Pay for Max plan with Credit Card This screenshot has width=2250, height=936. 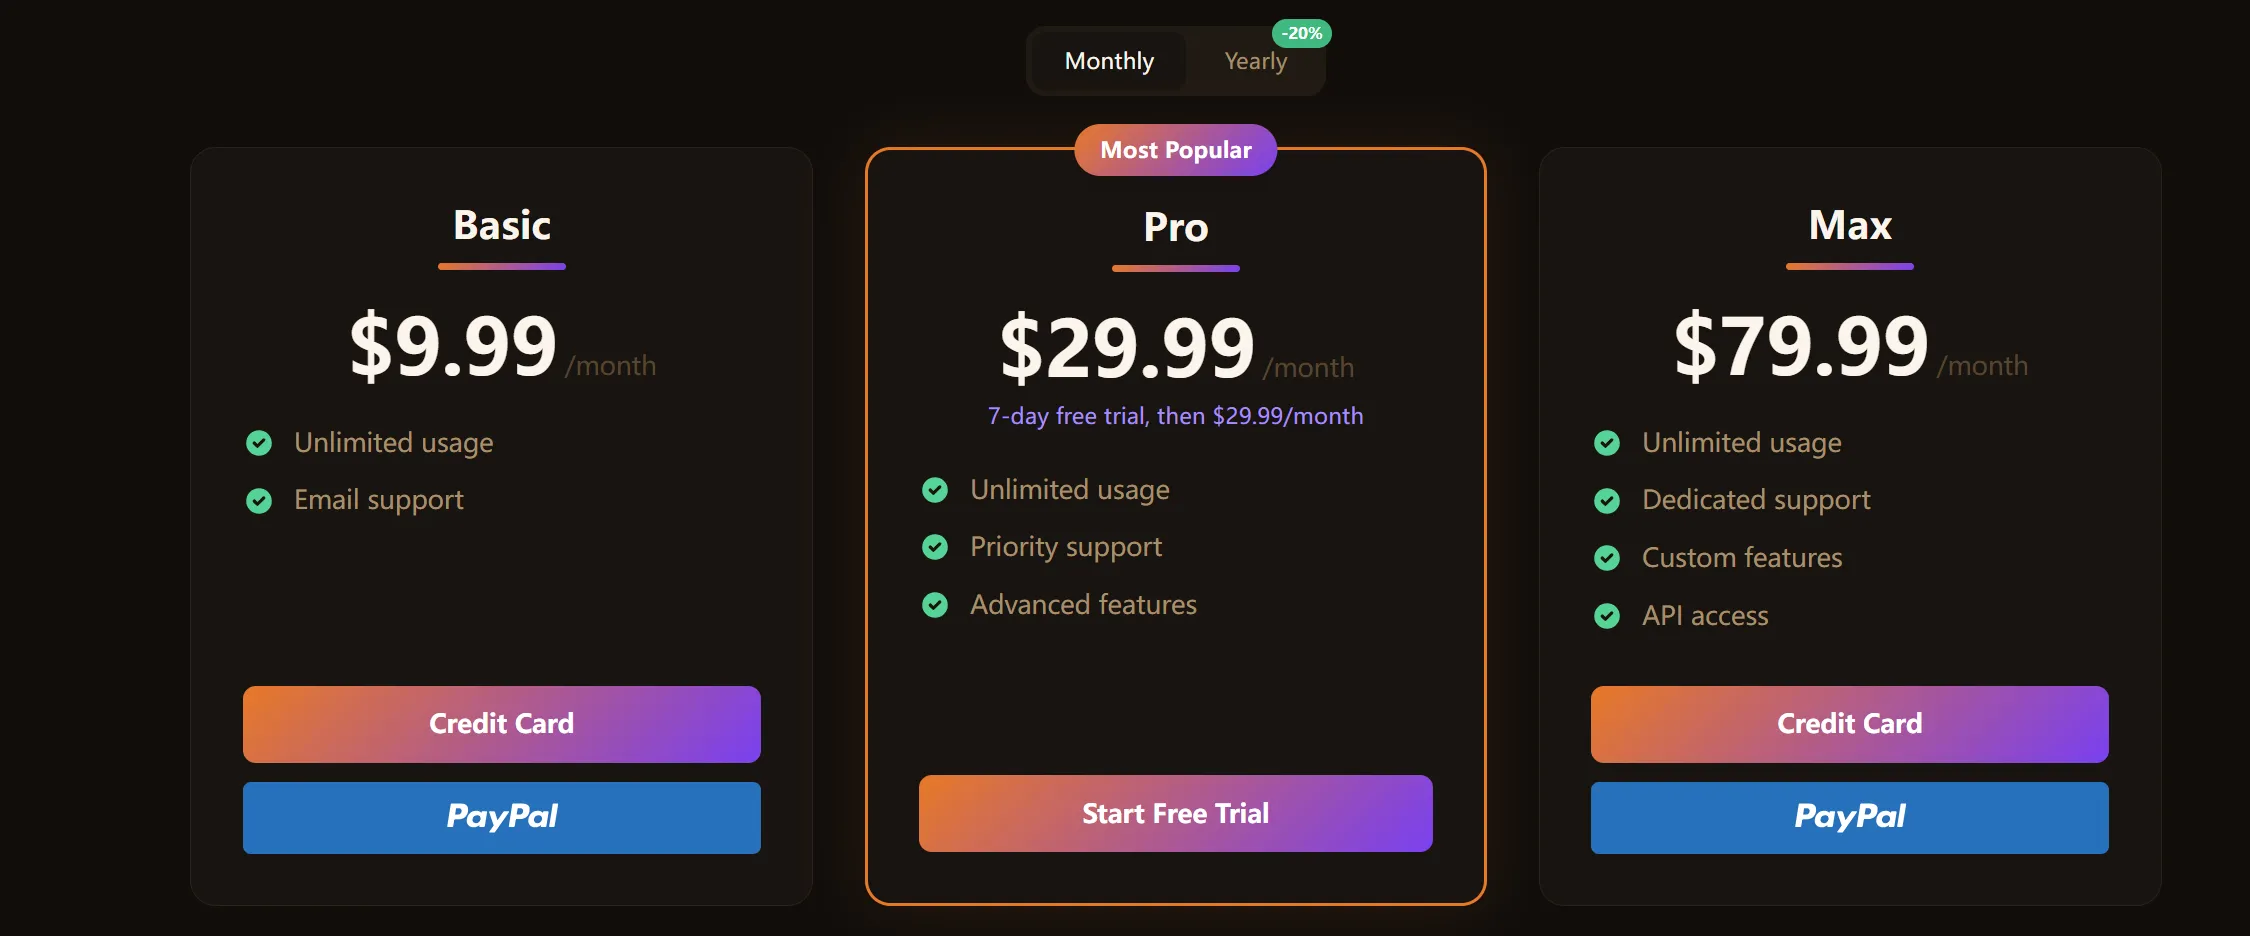tap(1849, 724)
